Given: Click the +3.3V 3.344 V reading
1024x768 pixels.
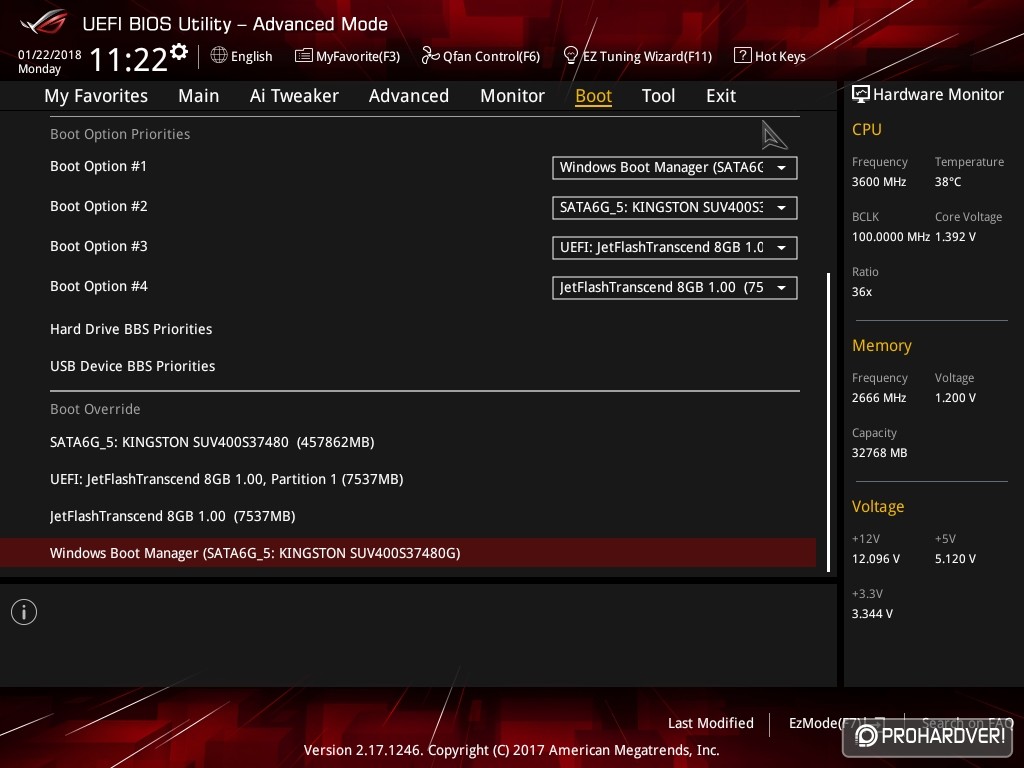Looking at the screenshot, I should (x=872, y=614).
